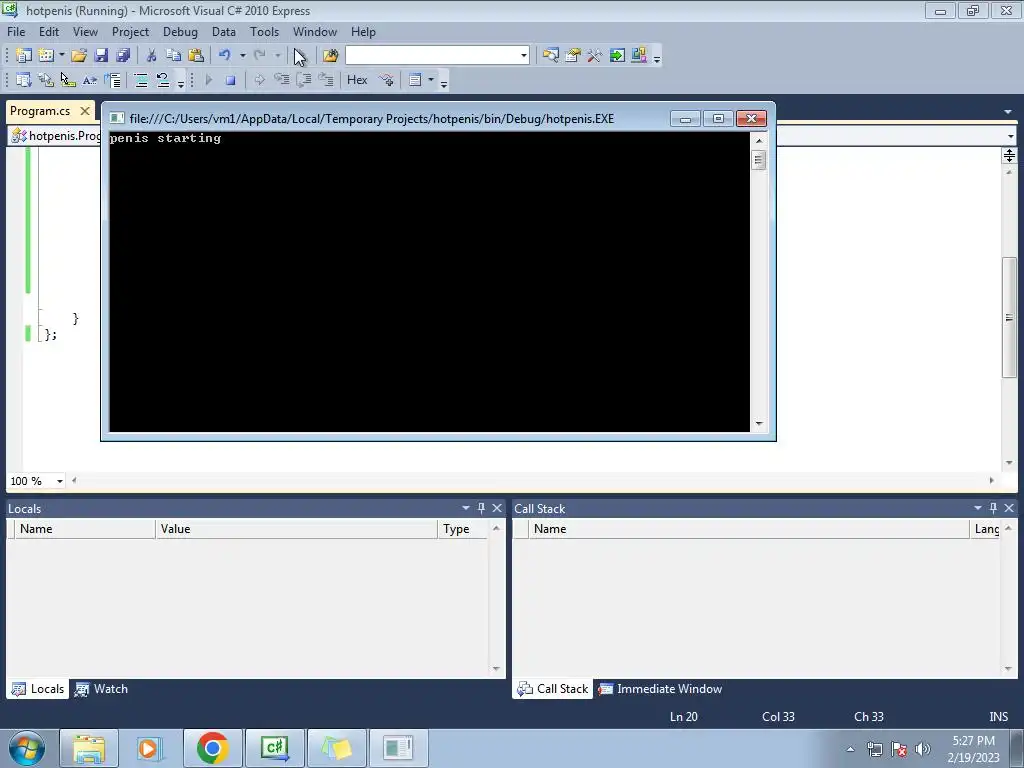This screenshot has width=1024, height=768.
Task: Save the file with the floppy disk icon
Action: (101, 56)
